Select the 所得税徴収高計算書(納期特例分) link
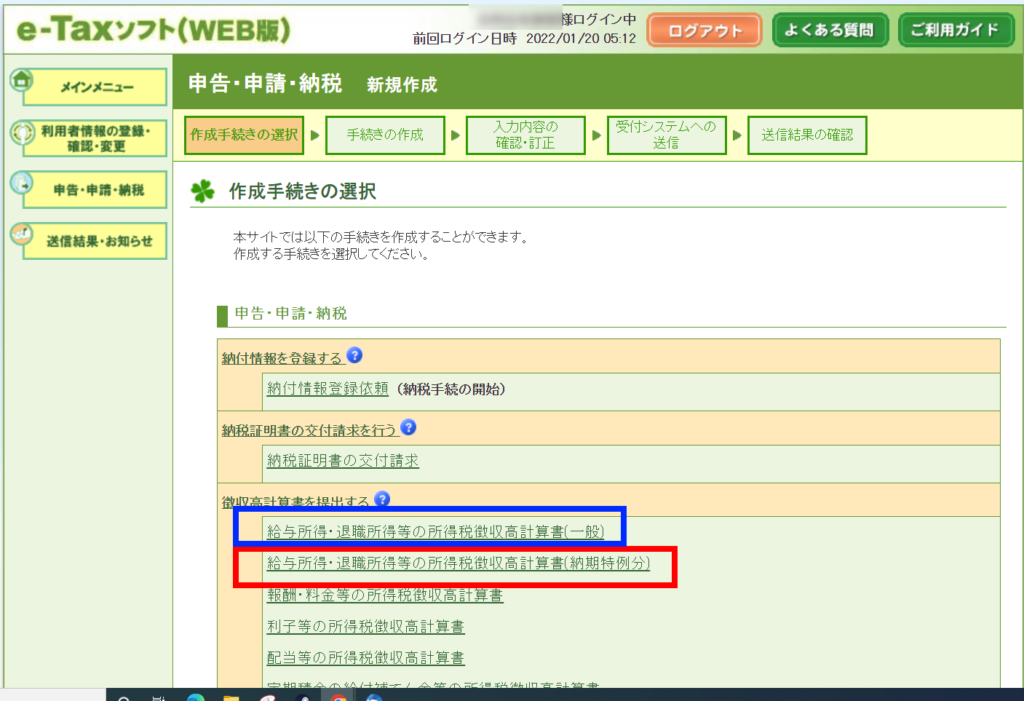Screen dimensions: 1024x701 (458, 563)
